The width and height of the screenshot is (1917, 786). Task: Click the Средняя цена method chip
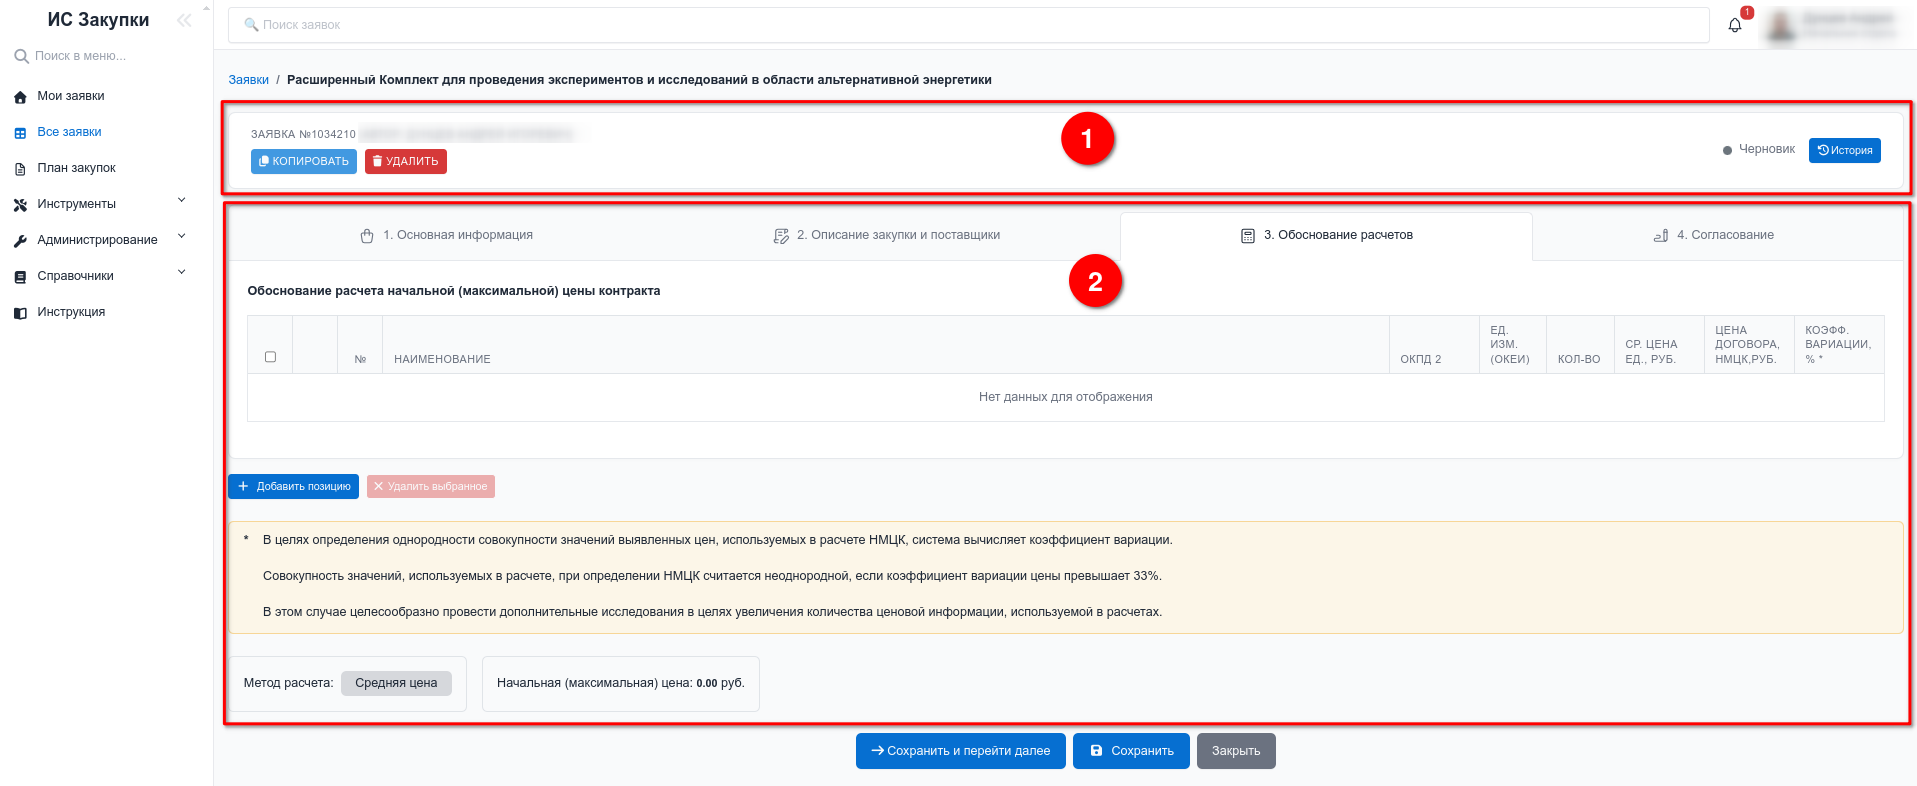point(396,683)
